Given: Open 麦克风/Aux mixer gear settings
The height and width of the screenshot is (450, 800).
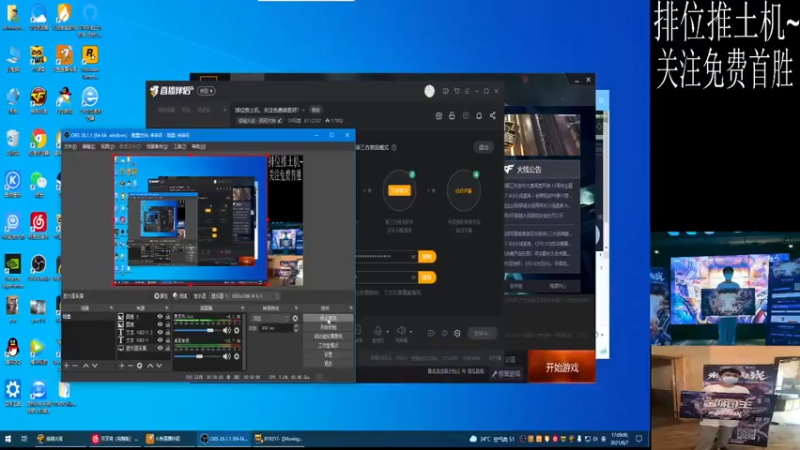Looking at the screenshot, I should point(237,330).
